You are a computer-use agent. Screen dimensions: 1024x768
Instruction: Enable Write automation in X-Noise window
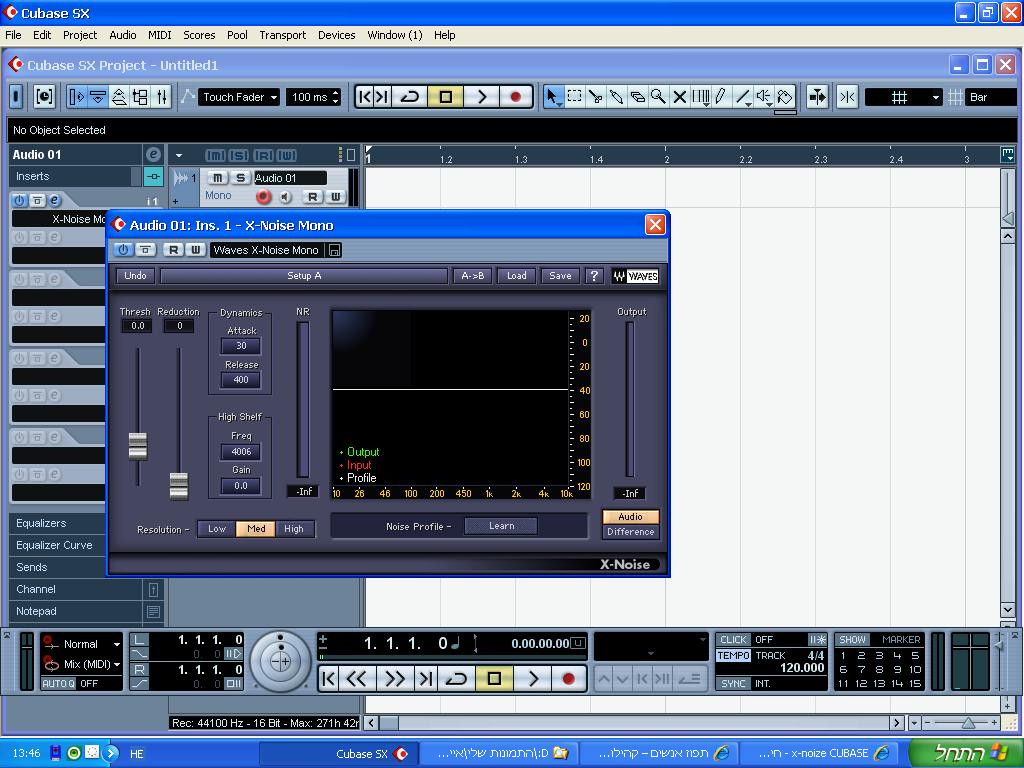195,249
